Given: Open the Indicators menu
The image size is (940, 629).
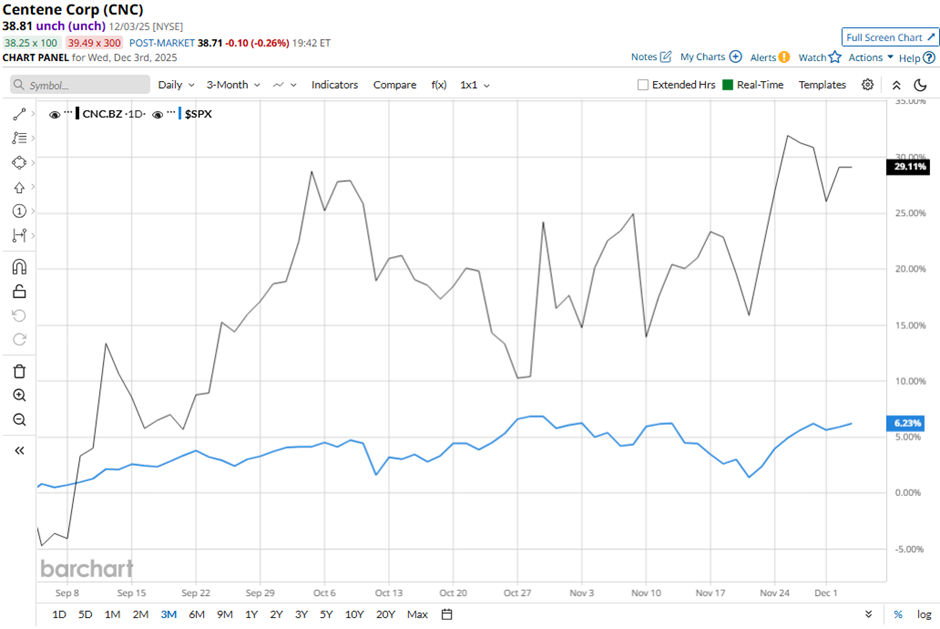Looking at the screenshot, I should [335, 85].
